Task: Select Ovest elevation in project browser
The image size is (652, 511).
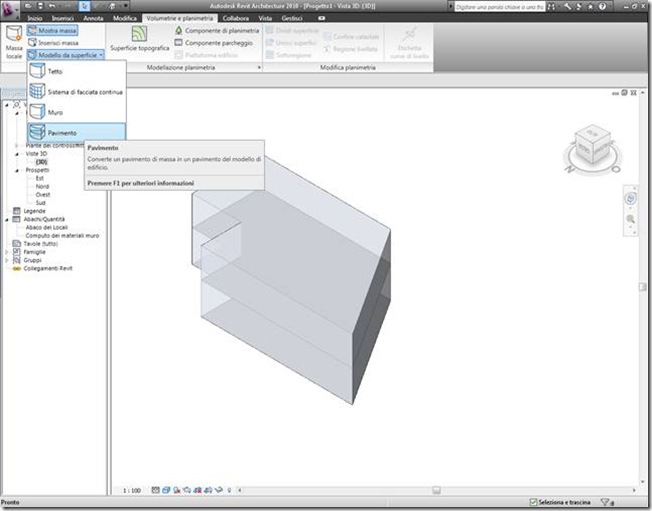Action: (42, 195)
